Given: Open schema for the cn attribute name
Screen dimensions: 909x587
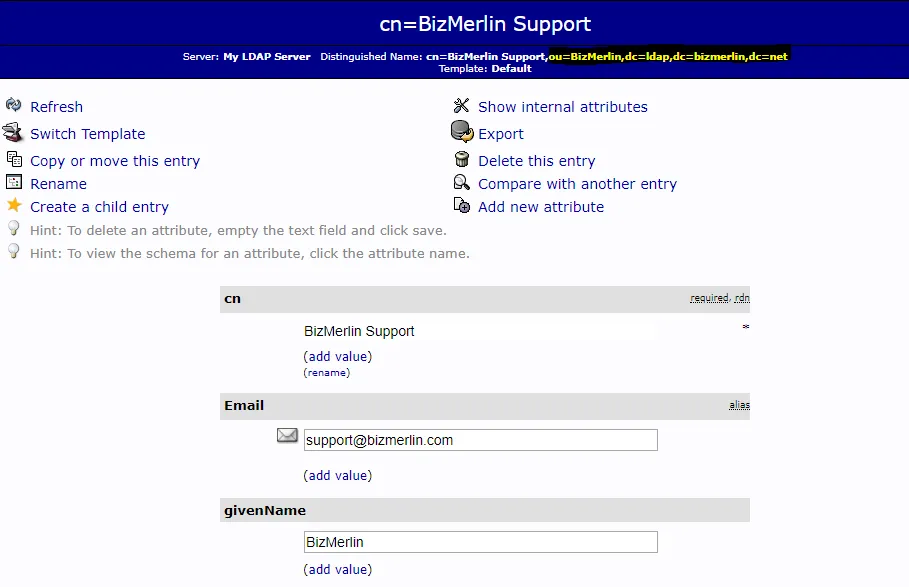Looking at the screenshot, I should [232, 299].
